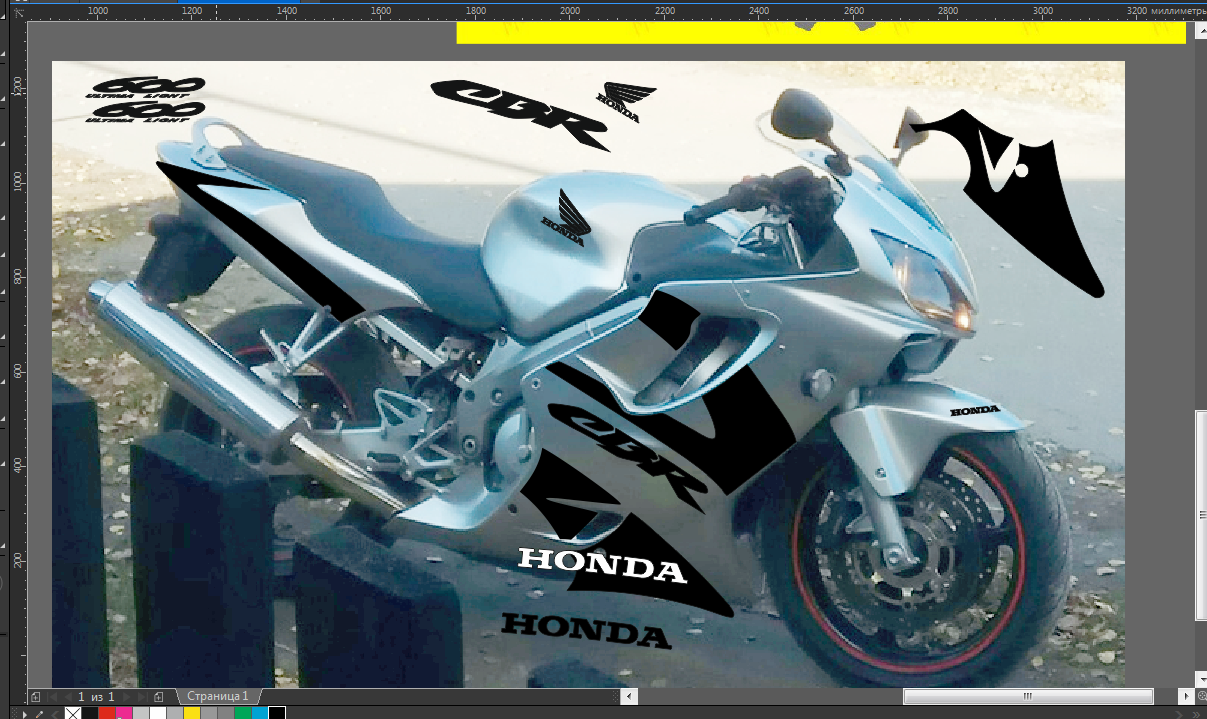Go to the first page arrow
The width and height of the screenshot is (1207, 719).
pos(52,696)
